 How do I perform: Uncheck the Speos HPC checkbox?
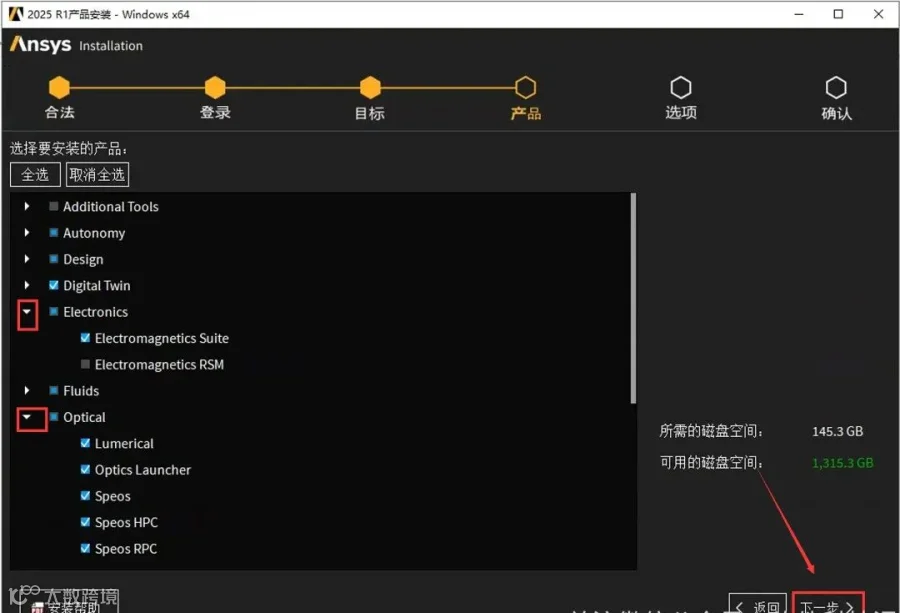click(85, 522)
